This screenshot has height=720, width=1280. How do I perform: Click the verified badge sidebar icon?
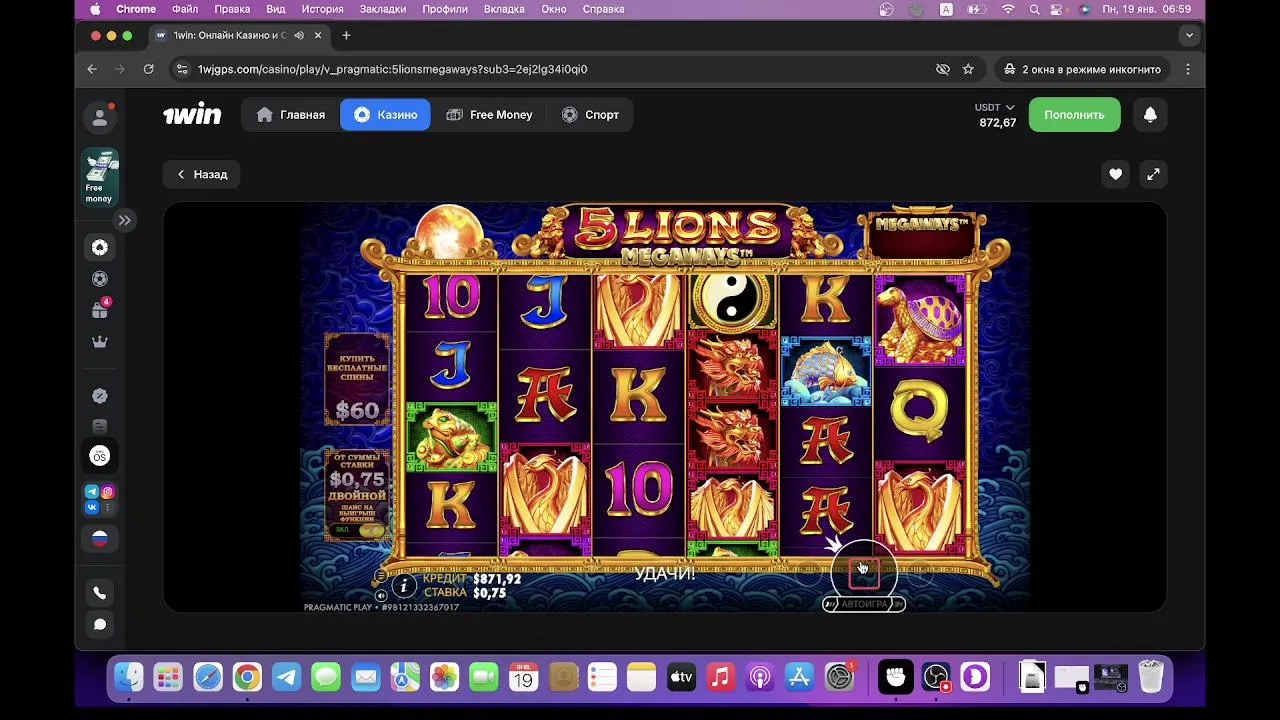point(100,396)
